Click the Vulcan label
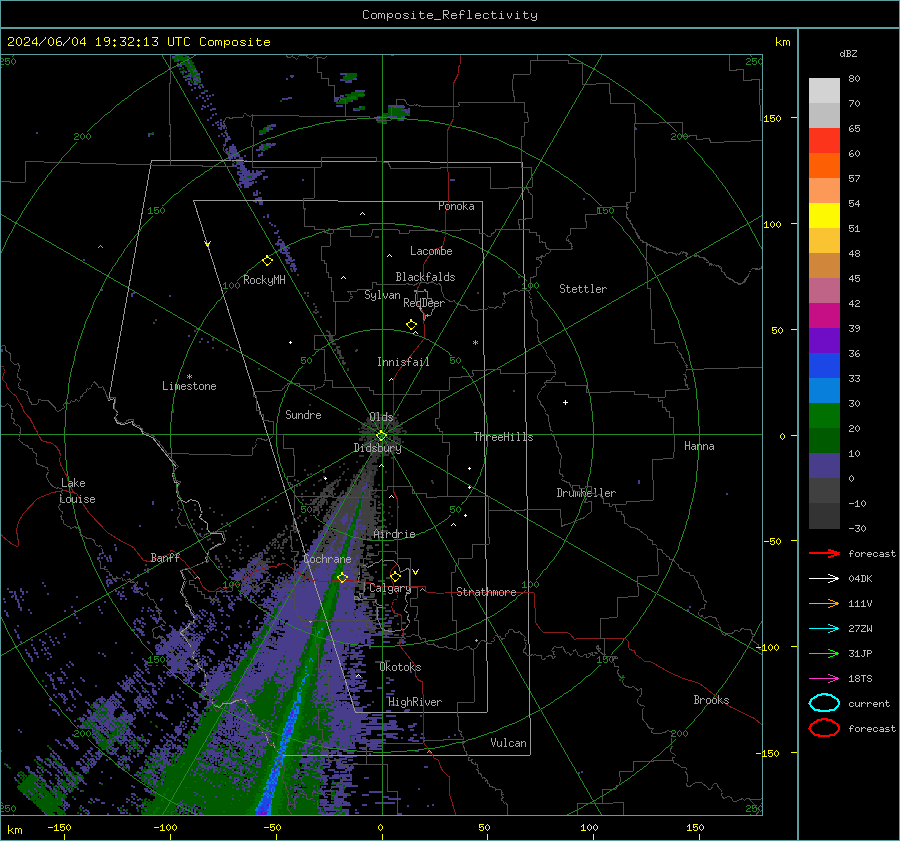Viewport: 900px width, 841px height. tap(509, 743)
